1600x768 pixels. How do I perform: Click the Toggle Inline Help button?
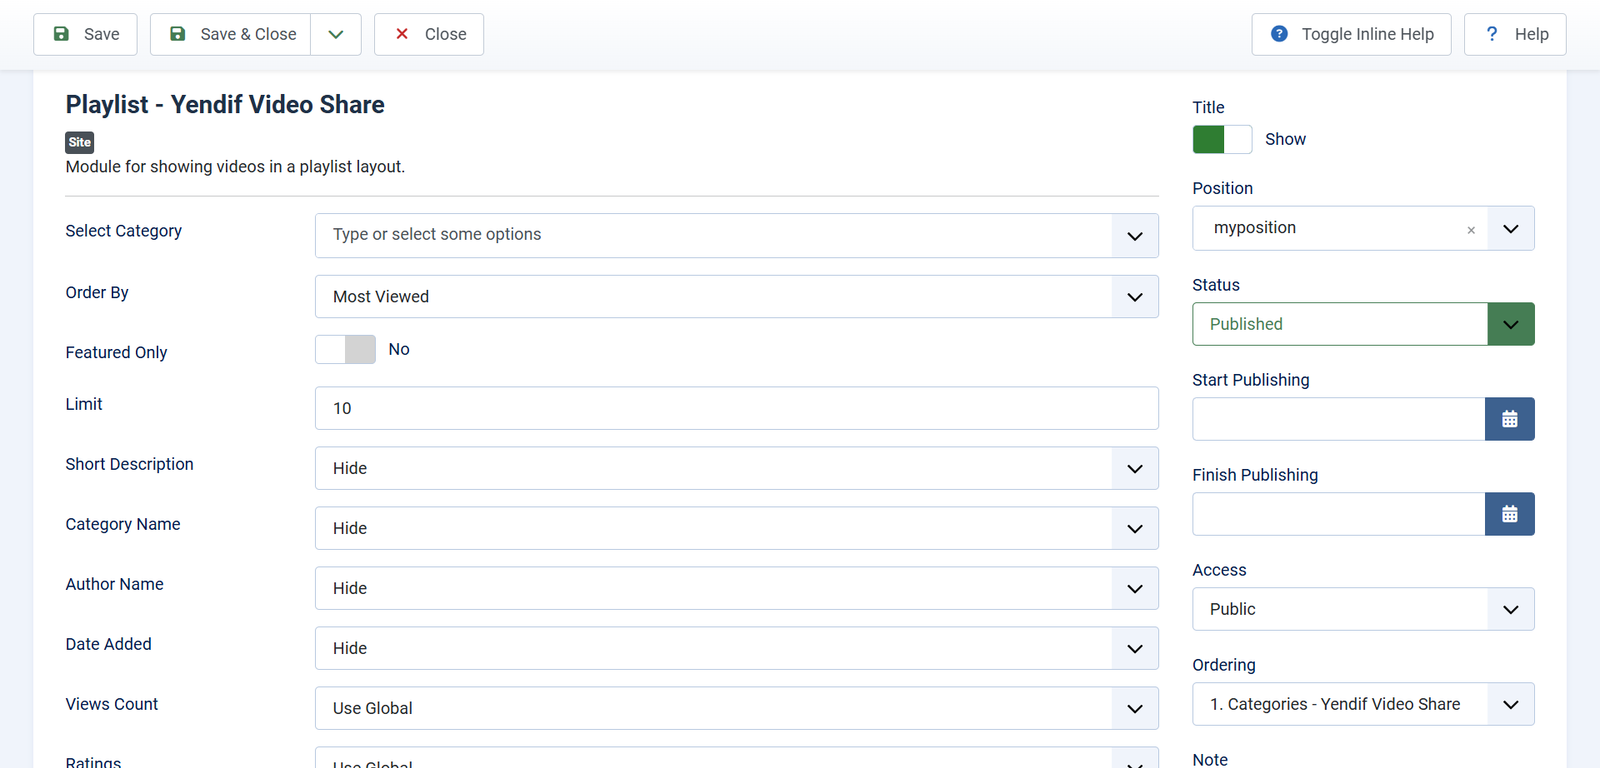click(1351, 34)
